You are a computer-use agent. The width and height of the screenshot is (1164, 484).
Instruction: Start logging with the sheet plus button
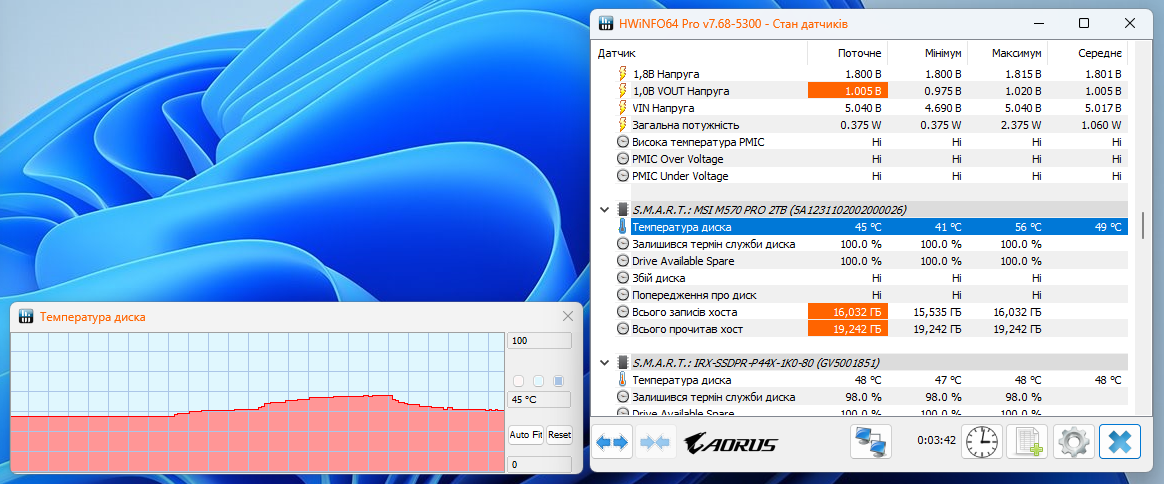coord(1027,443)
